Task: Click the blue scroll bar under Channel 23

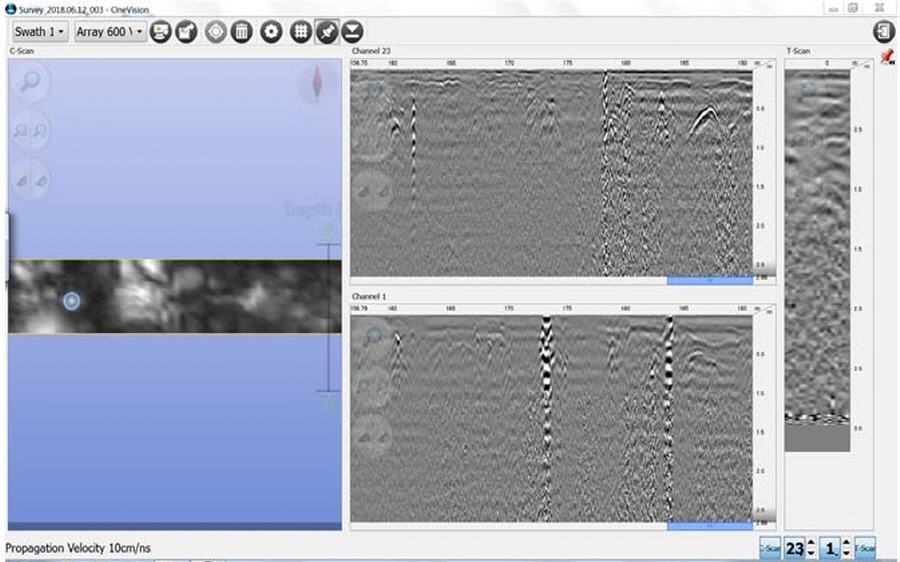Action: (x=709, y=281)
